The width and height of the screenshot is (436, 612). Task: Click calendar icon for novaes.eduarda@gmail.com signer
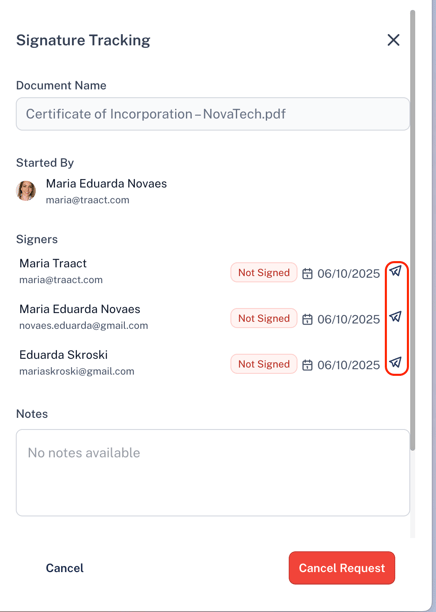[308, 319]
